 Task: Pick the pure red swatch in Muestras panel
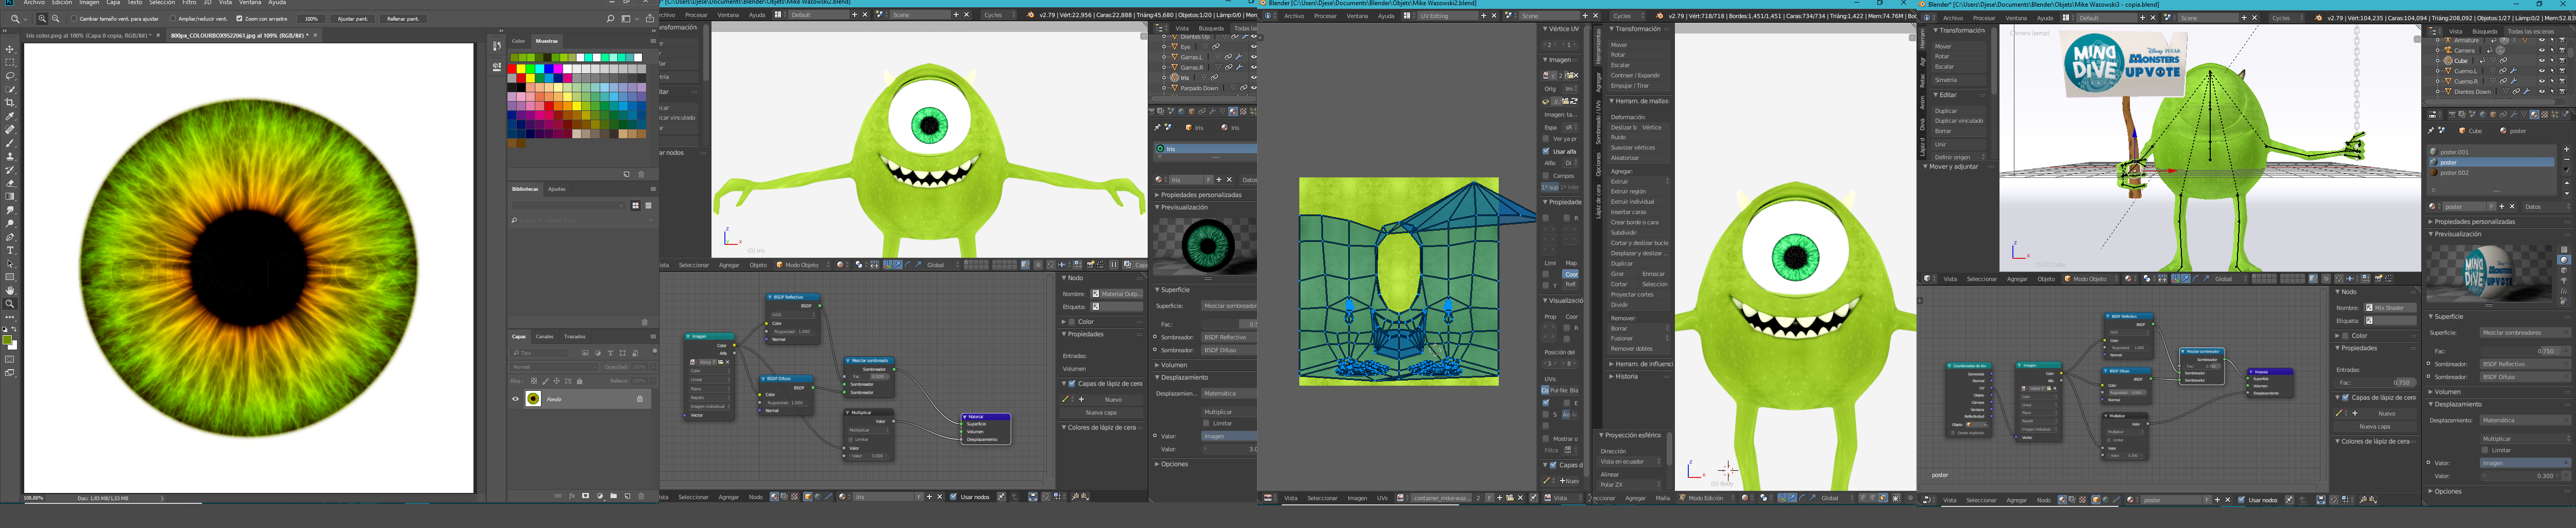click(513, 68)
